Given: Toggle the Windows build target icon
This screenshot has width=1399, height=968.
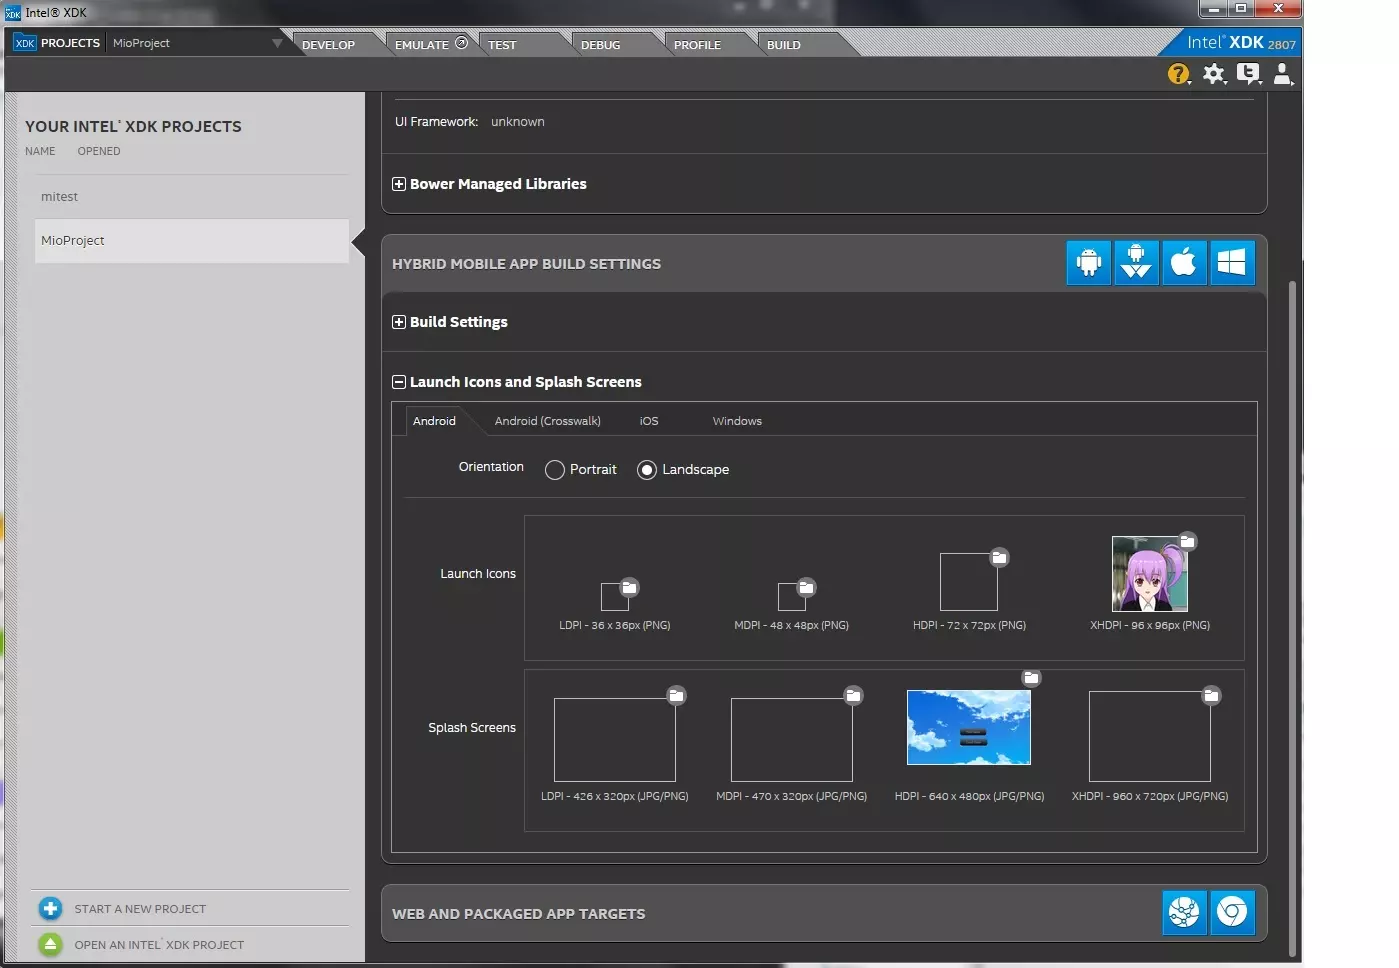Looking at the screenshot, I should (x=1232, y=263).
